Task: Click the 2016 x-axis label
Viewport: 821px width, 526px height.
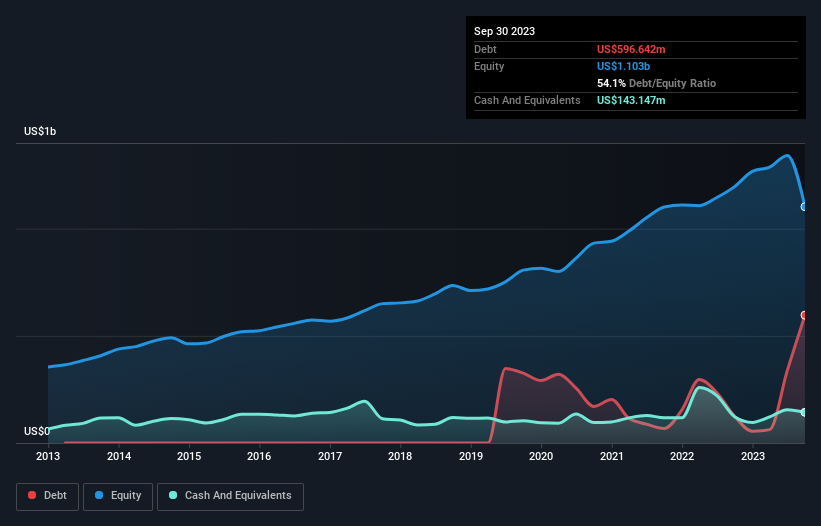Action: tap(259, 456)
